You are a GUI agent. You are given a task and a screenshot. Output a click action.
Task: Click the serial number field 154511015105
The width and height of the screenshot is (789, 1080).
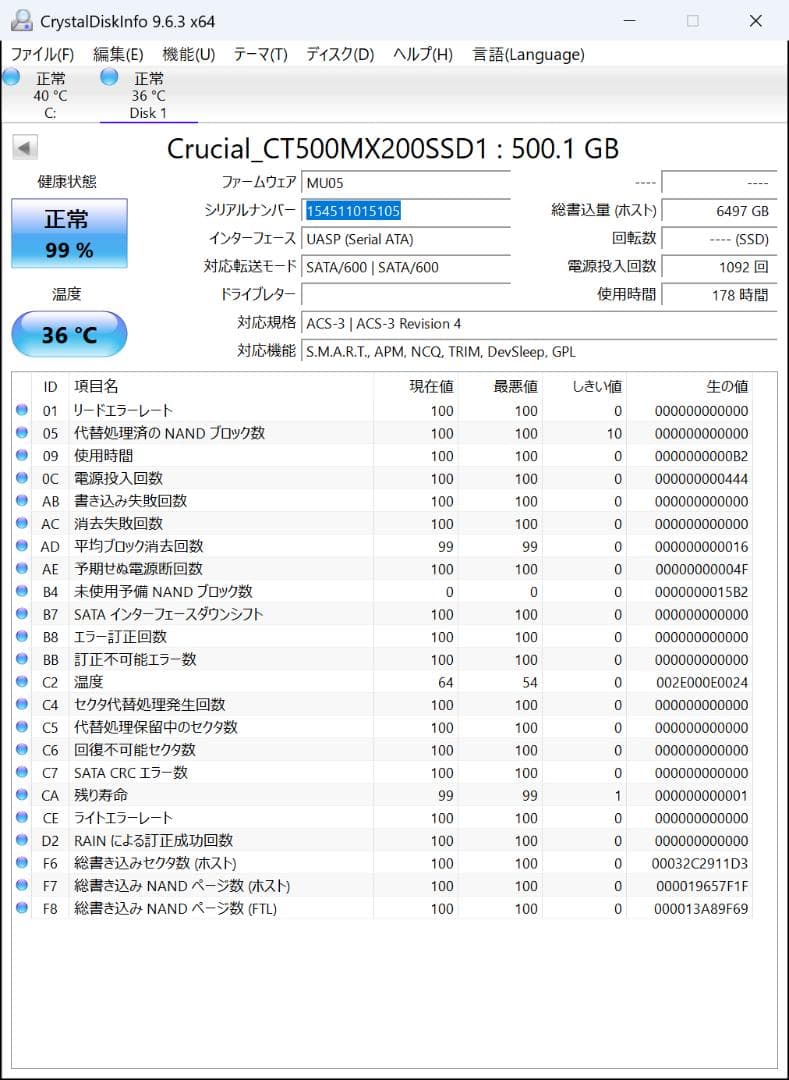406,211
